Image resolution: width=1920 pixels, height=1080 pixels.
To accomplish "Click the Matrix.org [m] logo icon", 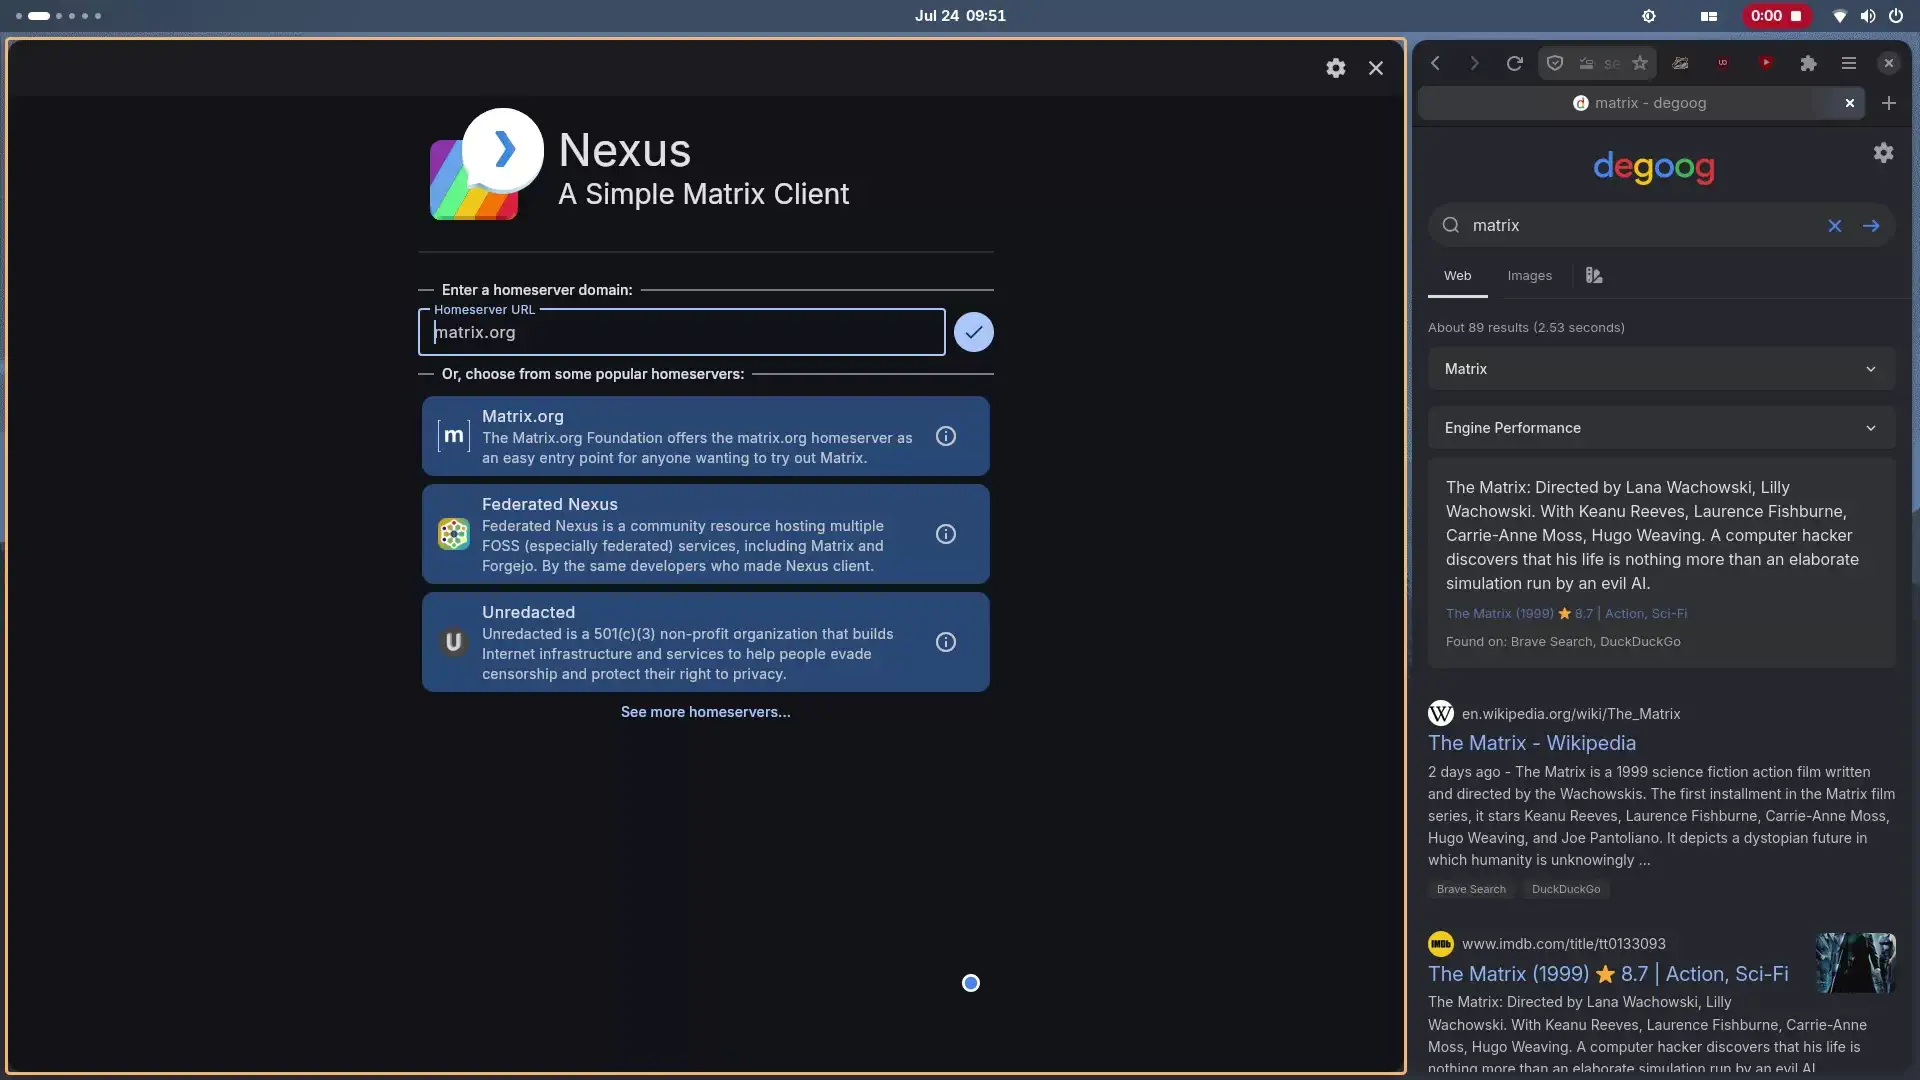I will (453, 436).
